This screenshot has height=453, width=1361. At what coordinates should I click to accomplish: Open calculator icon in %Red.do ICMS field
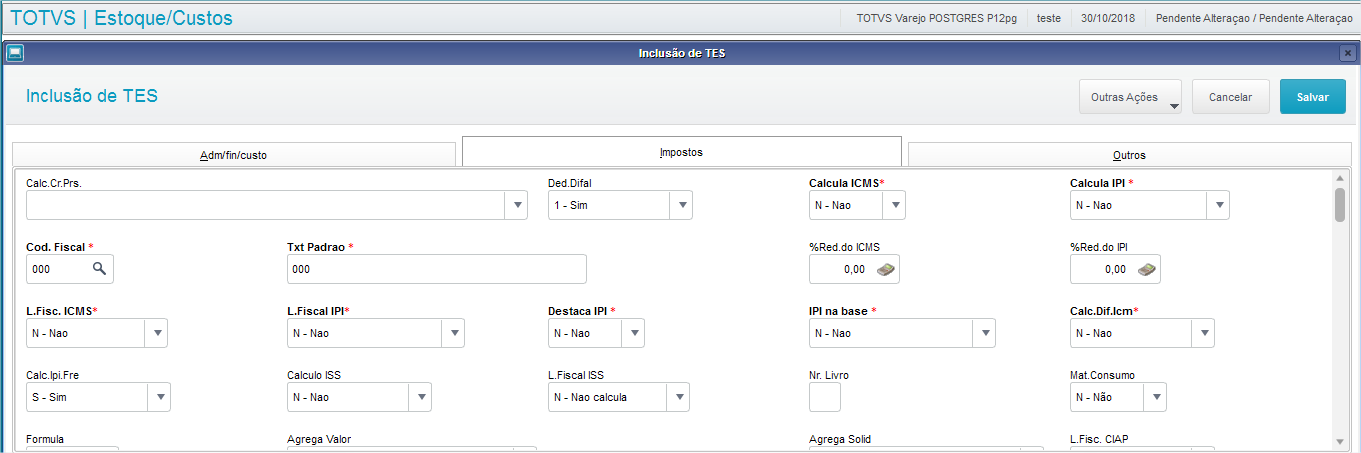tap(886, 269)
